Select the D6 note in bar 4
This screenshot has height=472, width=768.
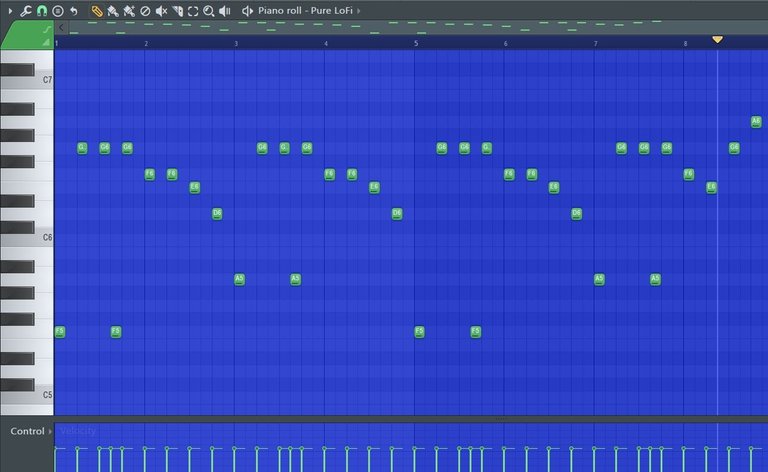pyautogui.click(x=397, y=213)
